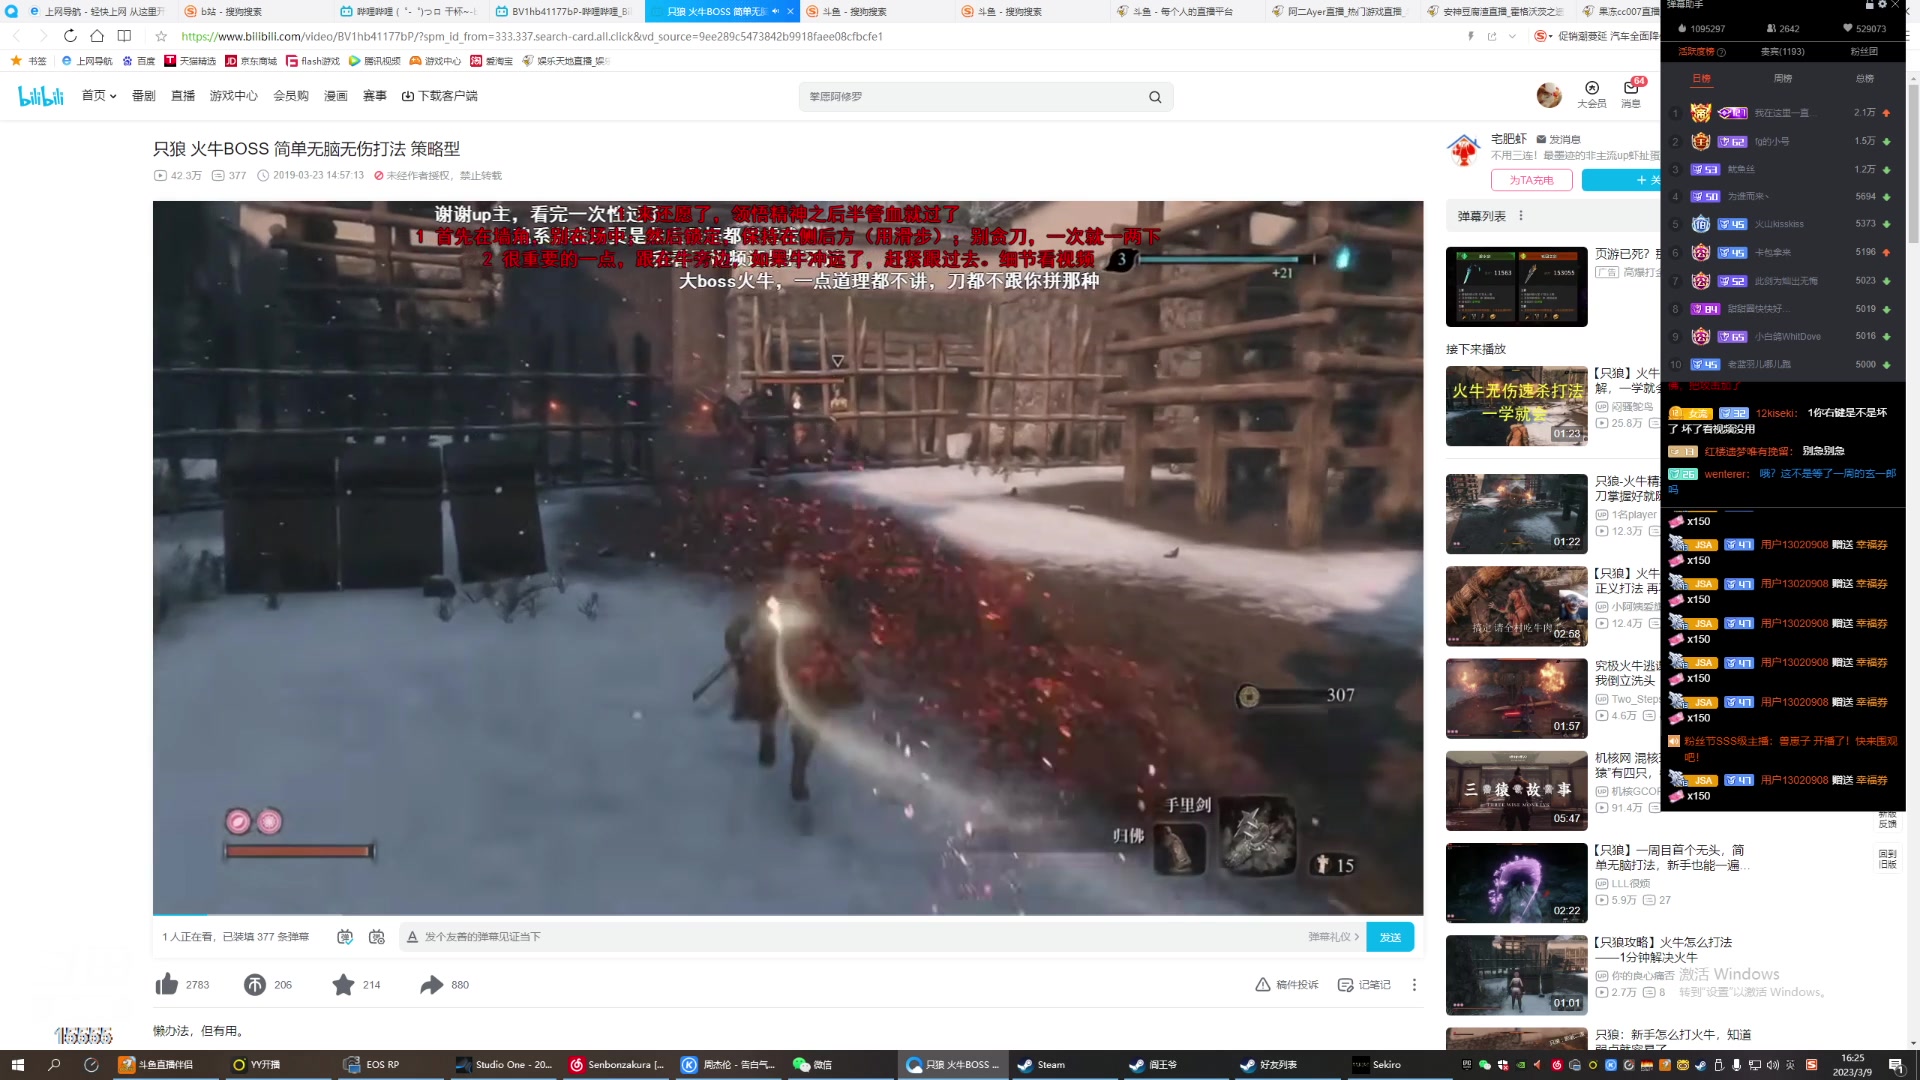Open browser reading mode book icon
Viewport: 1920px width, 1080px height.
(x=124, y=36)
